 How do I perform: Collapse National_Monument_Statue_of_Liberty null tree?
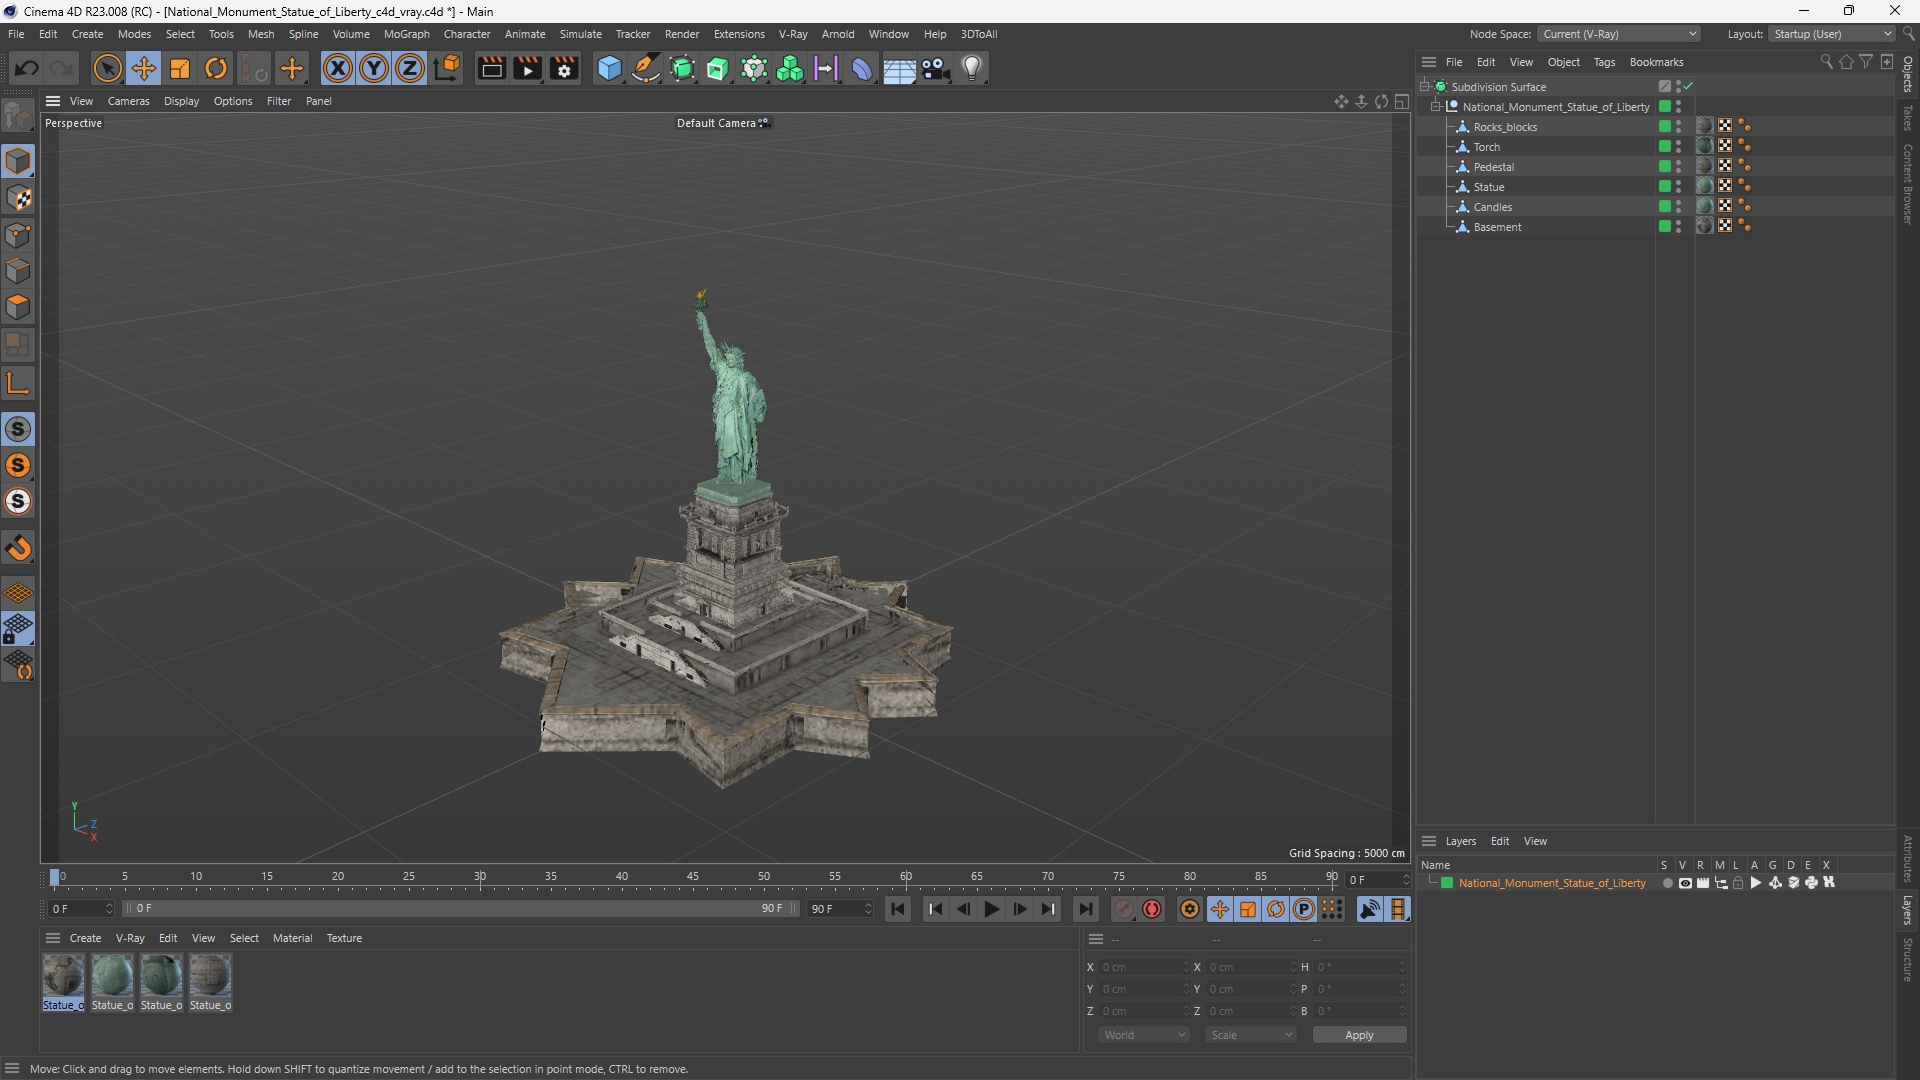tap(1436, 107)
